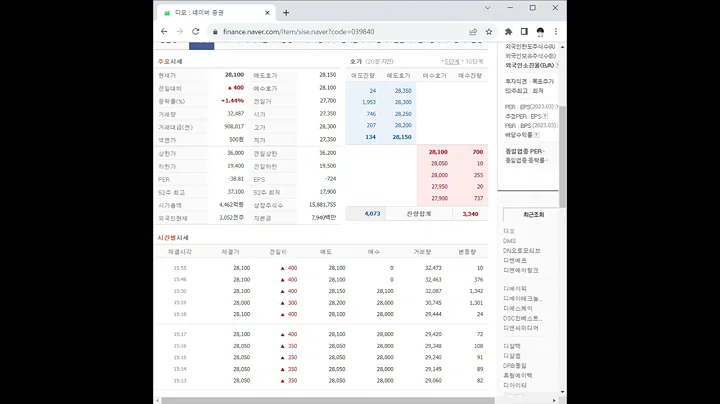The height and width of the screenshot is (404, 720).
Task: Open DN오토모티브 in recent list
Action: pos(522,251)
